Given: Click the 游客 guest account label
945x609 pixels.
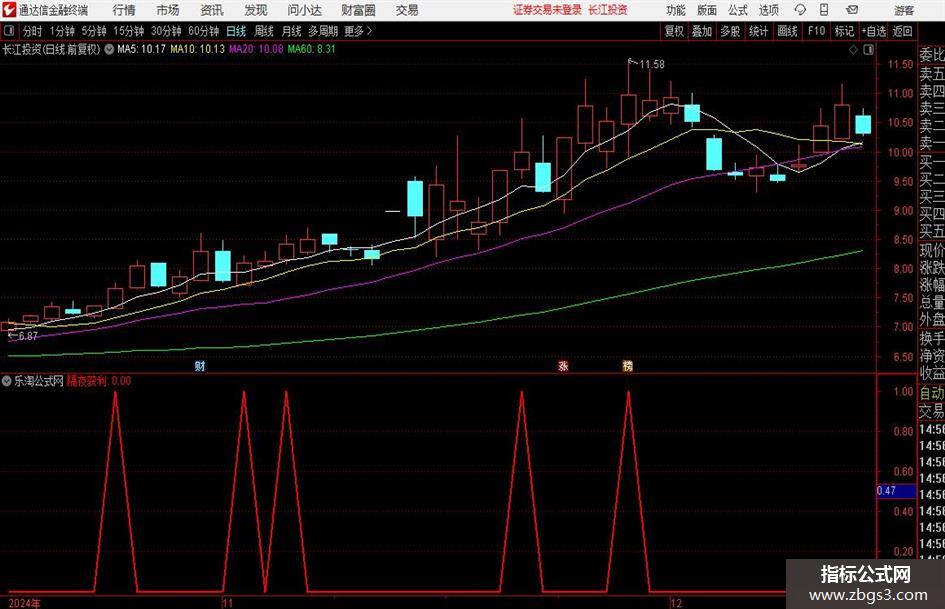Looking at the screenshot, I should click(x=903, y=10).
